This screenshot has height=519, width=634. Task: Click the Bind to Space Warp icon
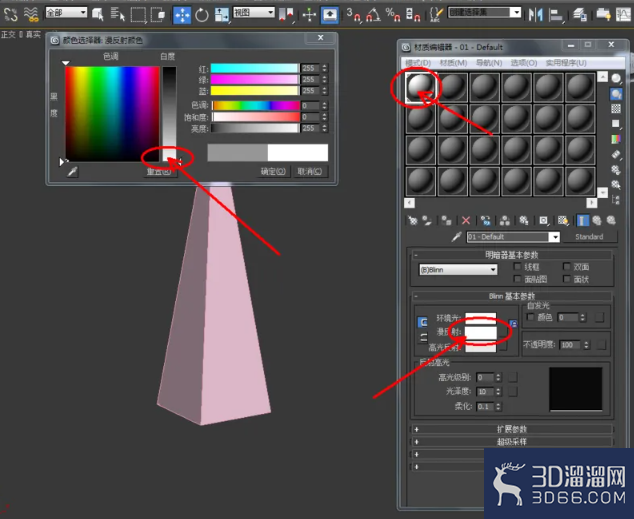pyautogui.click(x=31, y=15)
